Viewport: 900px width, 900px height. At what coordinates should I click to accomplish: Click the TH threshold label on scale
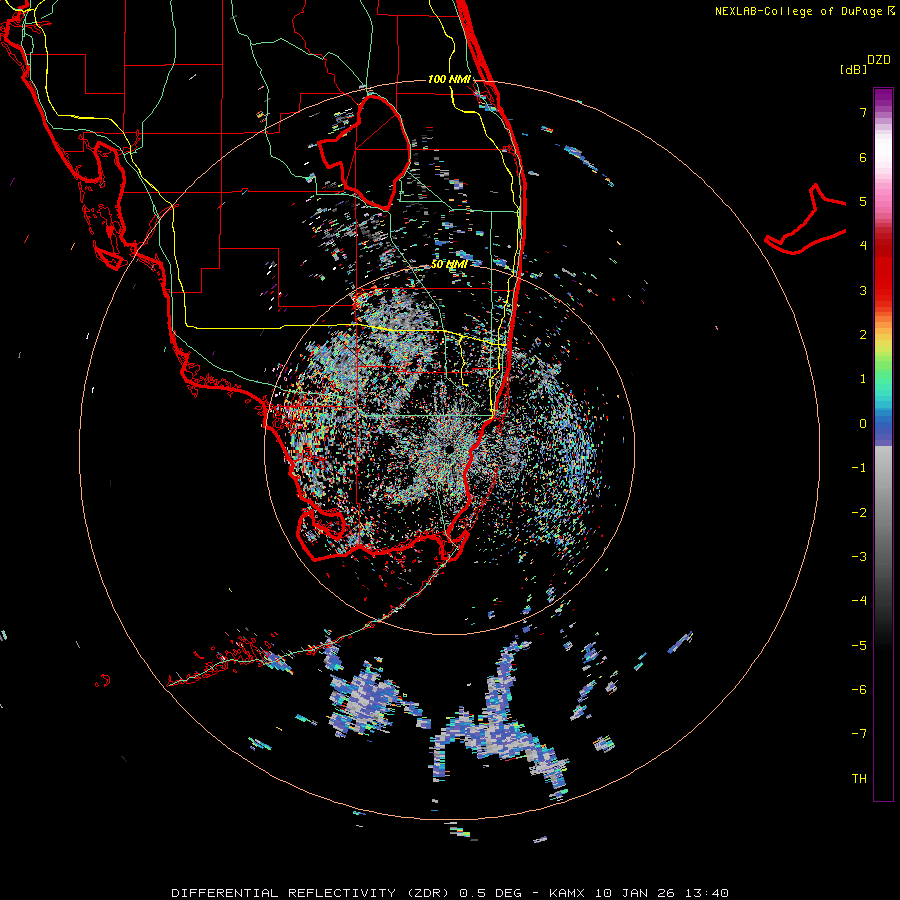(x=859, y=779)
